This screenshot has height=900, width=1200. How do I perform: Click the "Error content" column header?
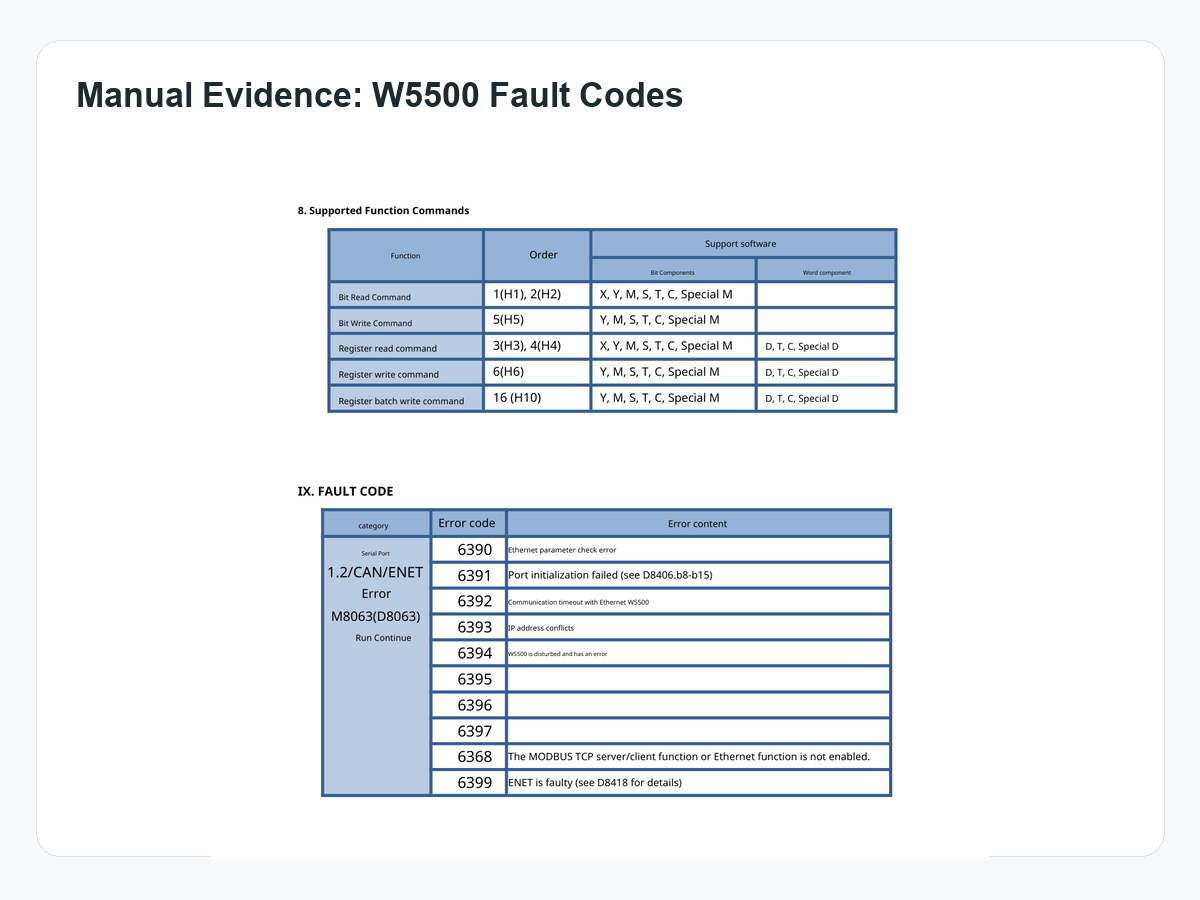[698, 524]
